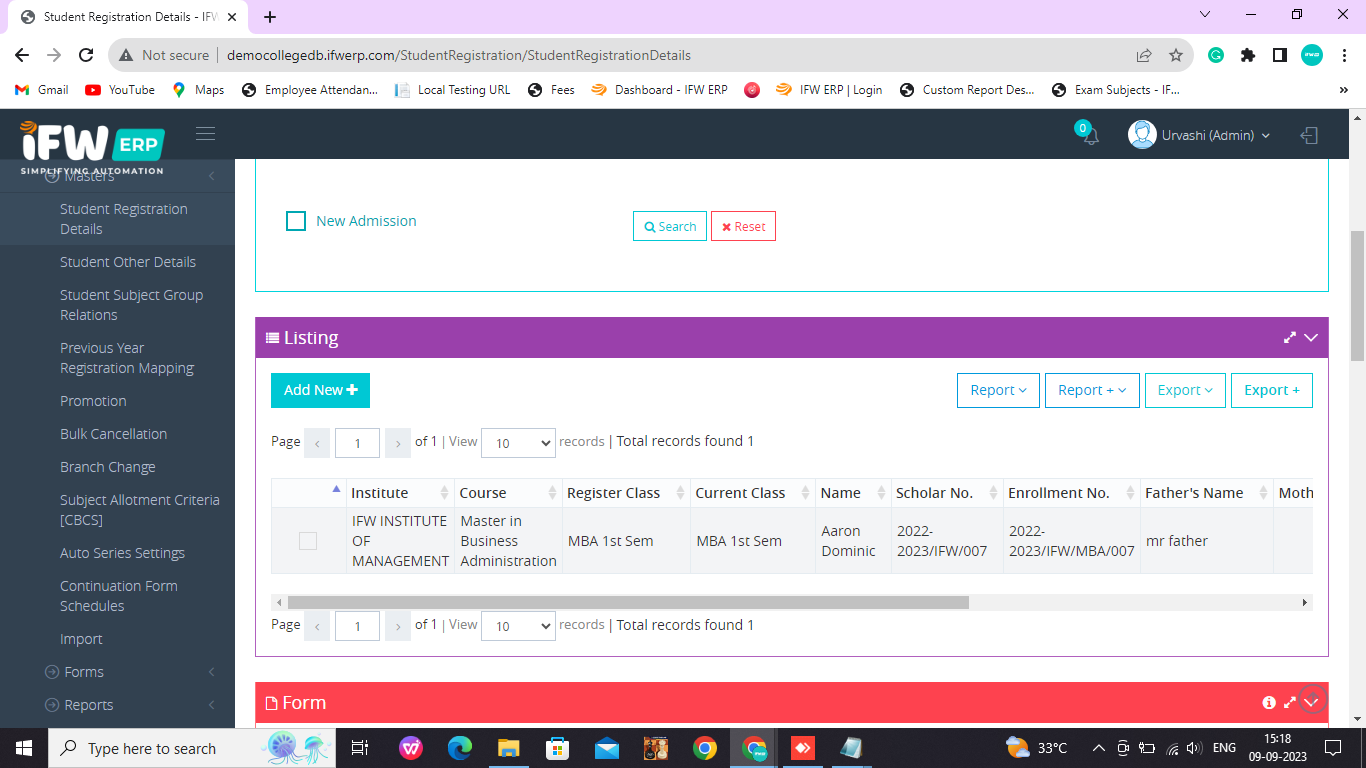
Task: Open Chrome three-dot menu
Action: click(1344, 55)
